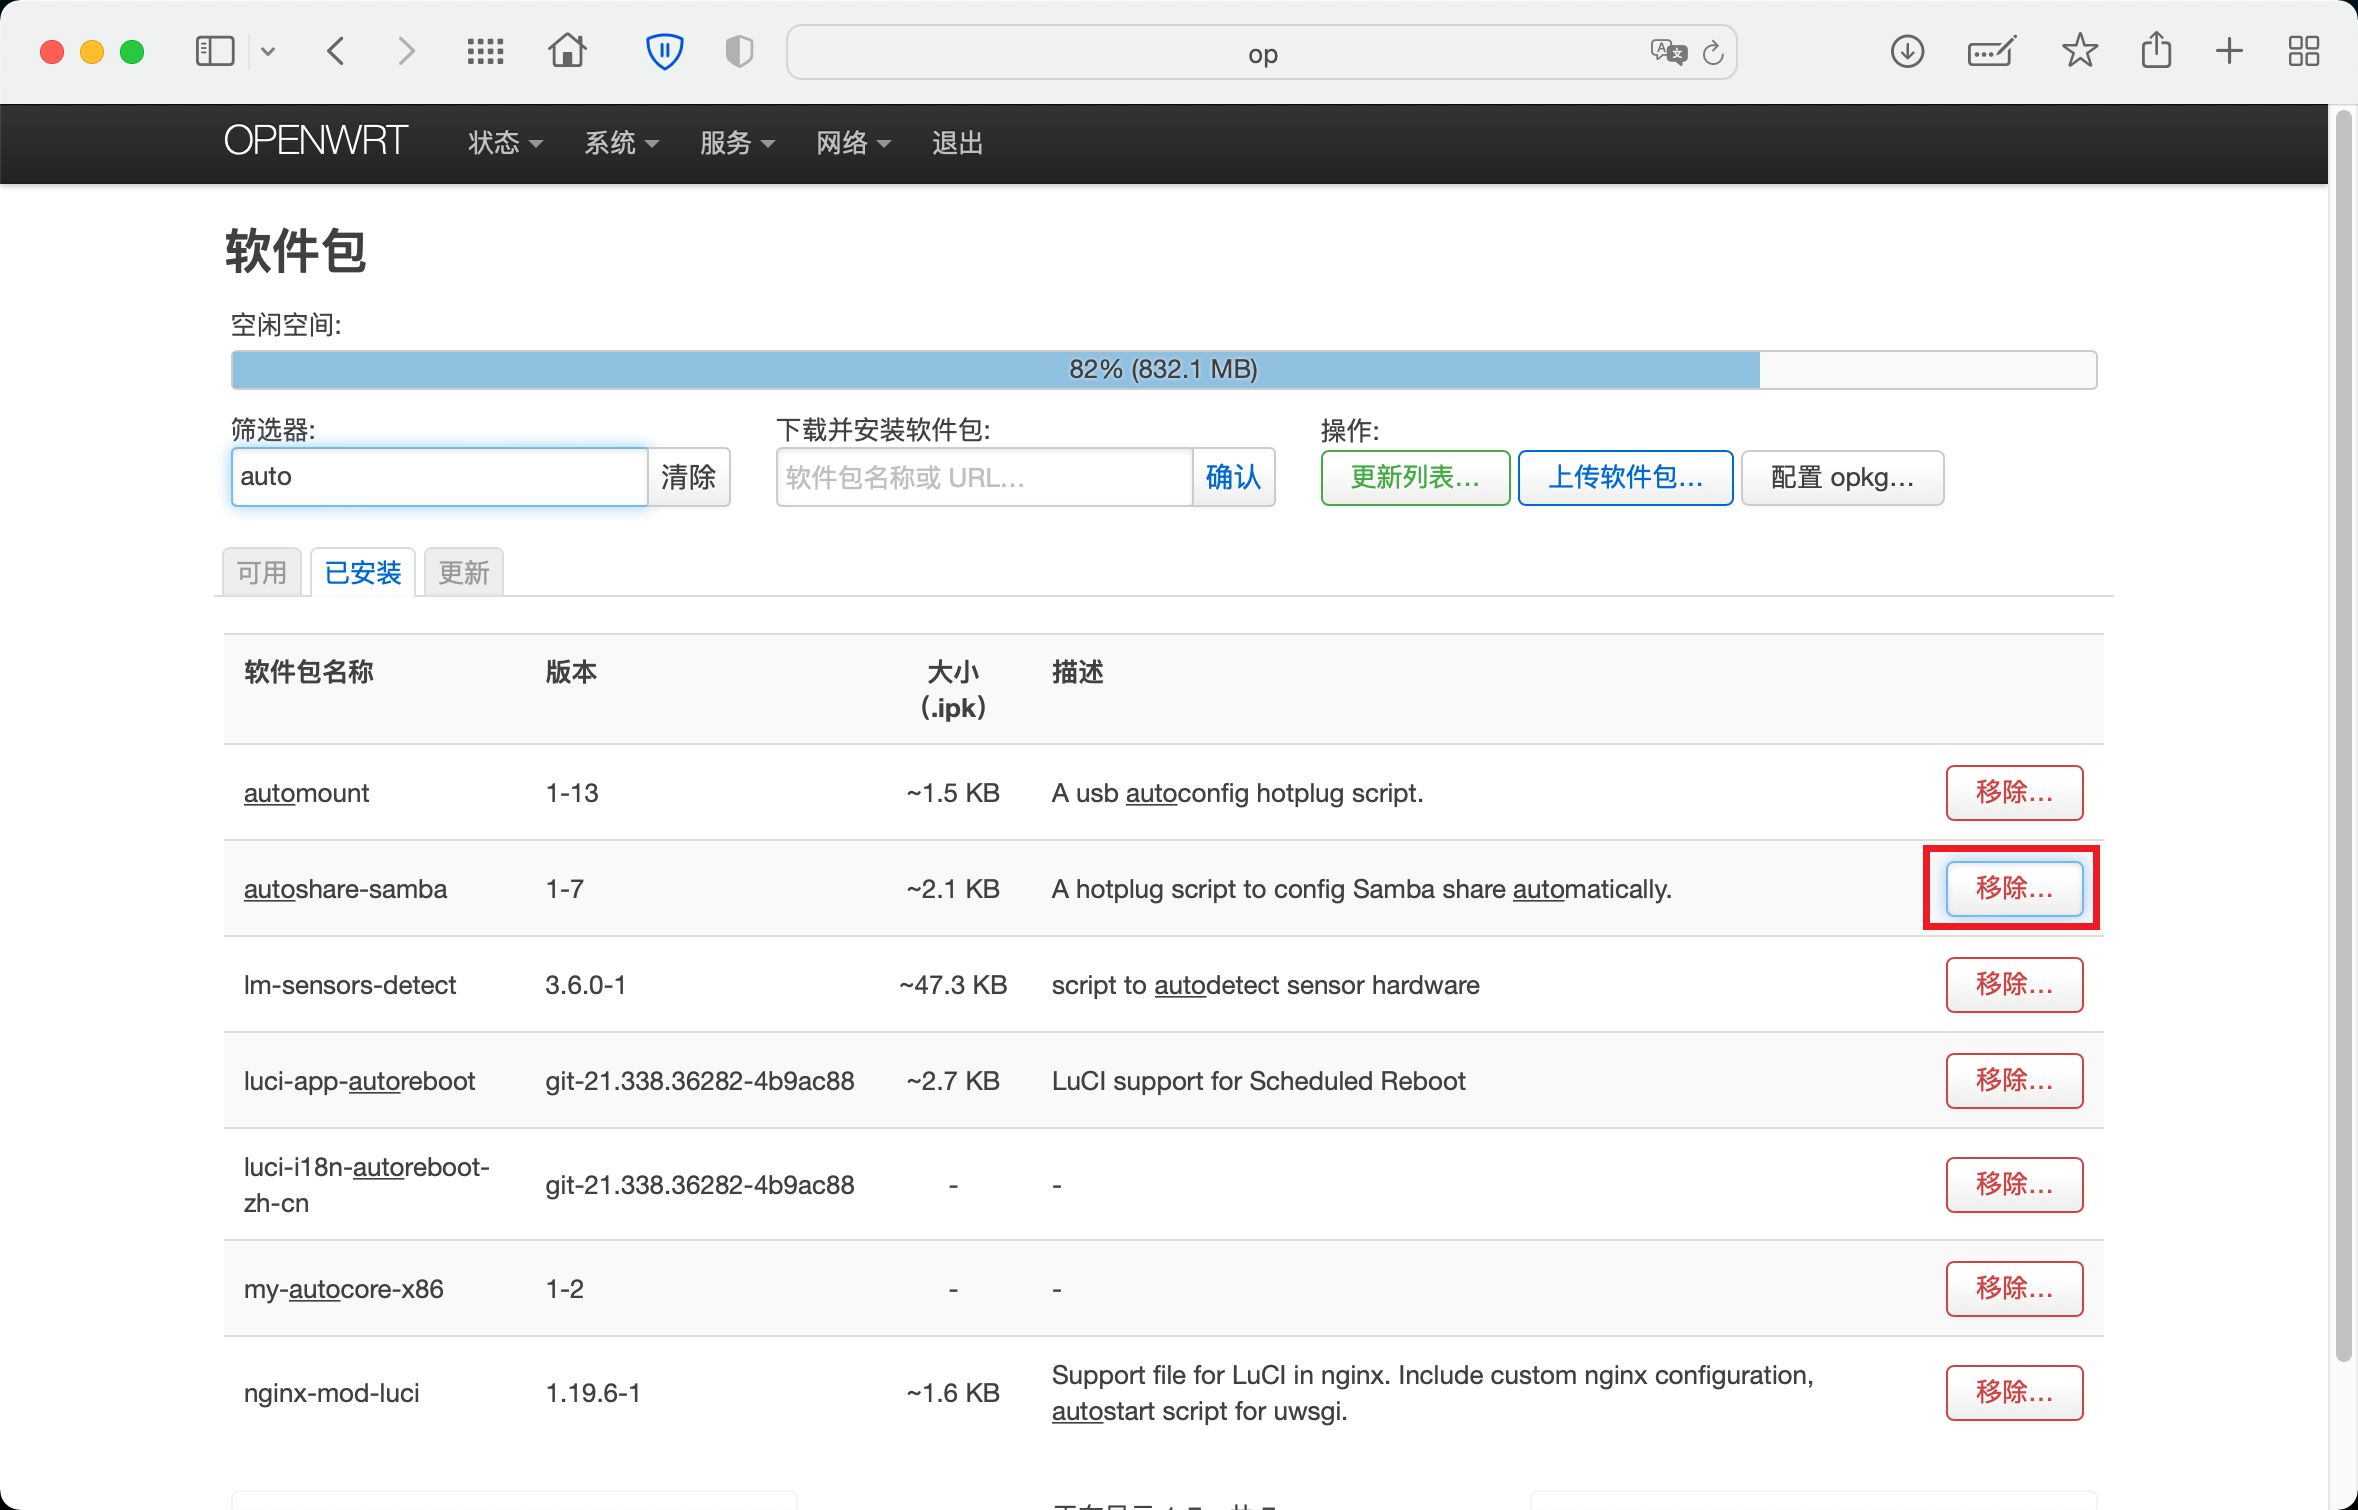The height and width of the screenshot is (1510, 2358).
Task: Click the Safari sidebar toggle icon
Action: (214, 51)
